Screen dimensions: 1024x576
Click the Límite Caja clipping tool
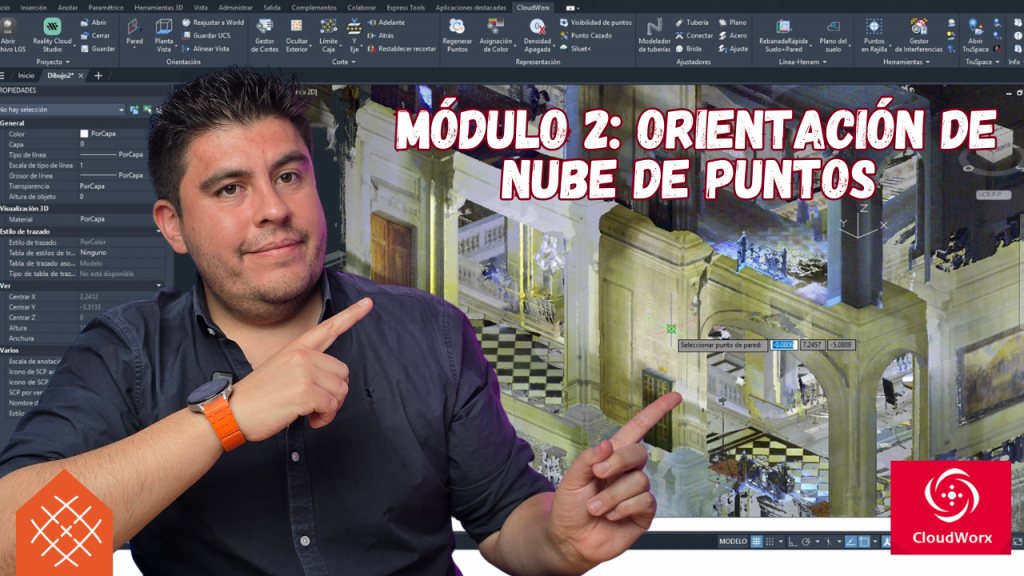[328, 35]
